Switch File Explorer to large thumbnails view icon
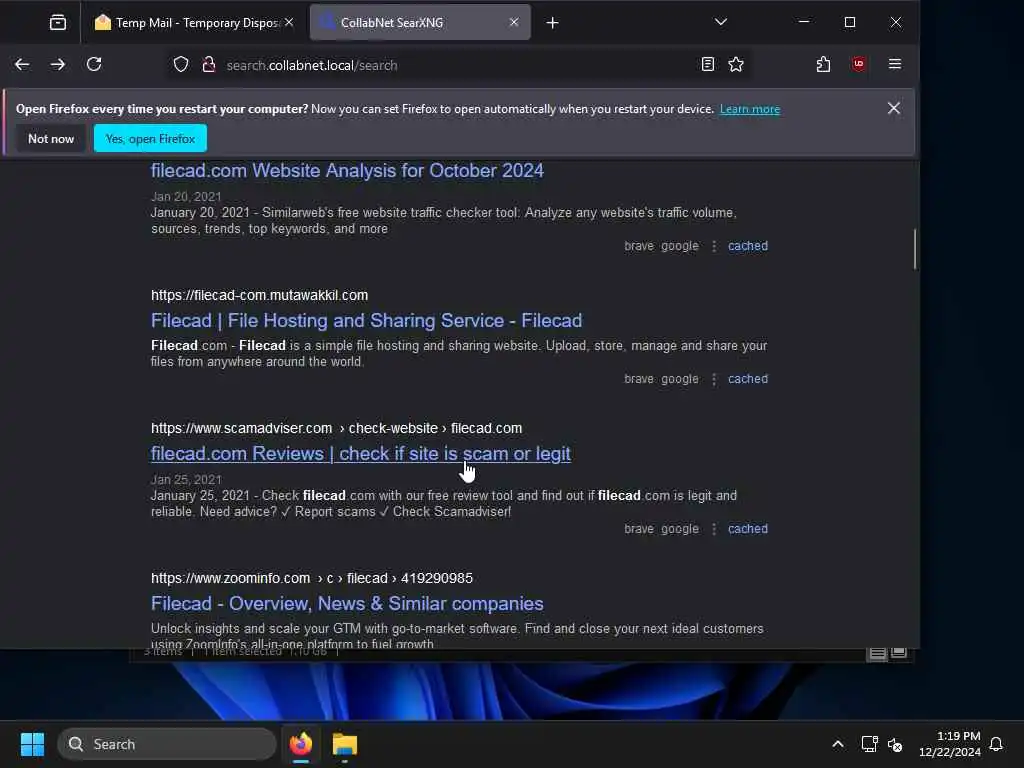1024x768 pixels. [899, 654]
